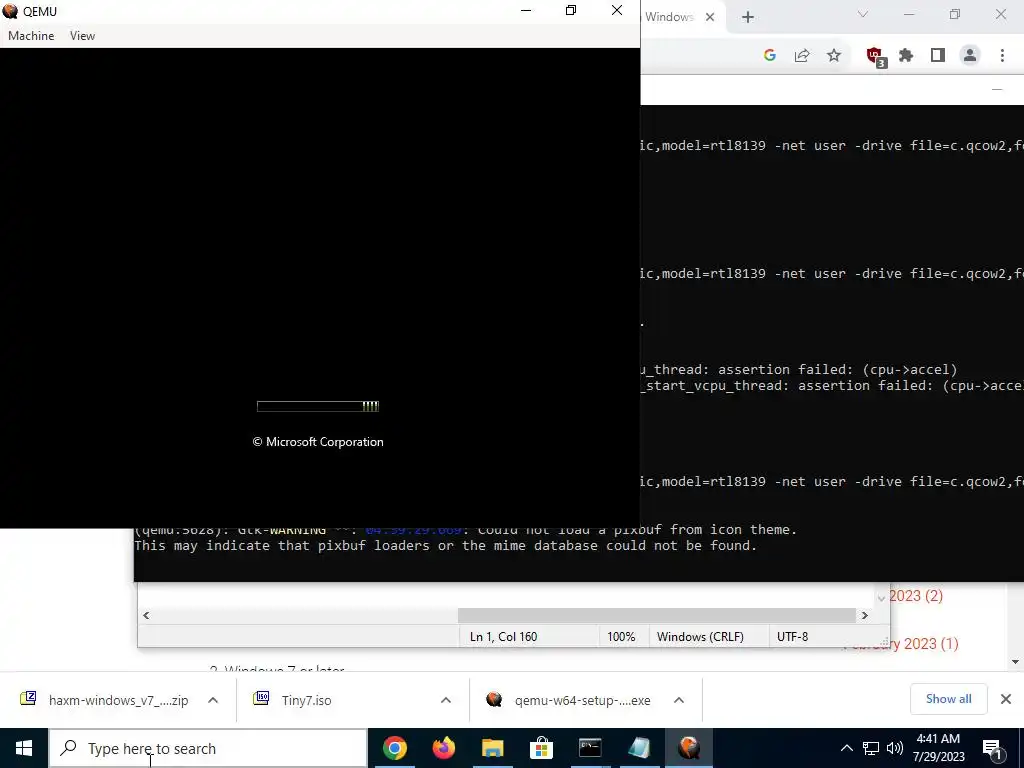The width and height of the screenshot is (1024, 768).
Task: Click the Google icon in Chrome's address bar
Action: coord(770,56)
